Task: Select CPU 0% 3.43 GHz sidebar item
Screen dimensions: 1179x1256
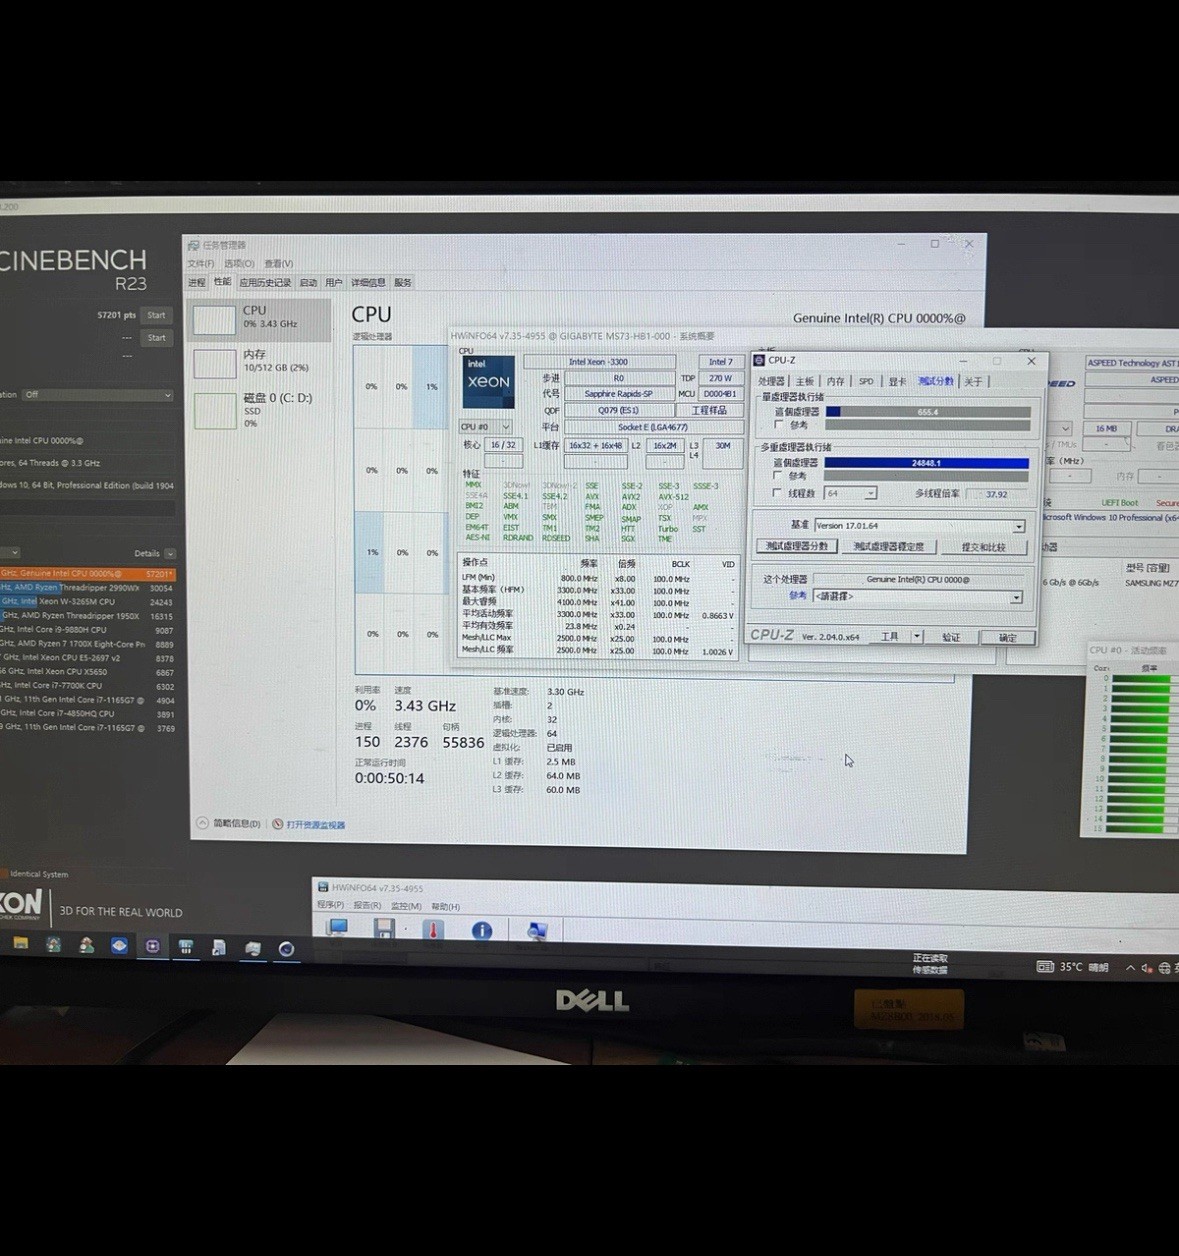Action: point(260,319)
